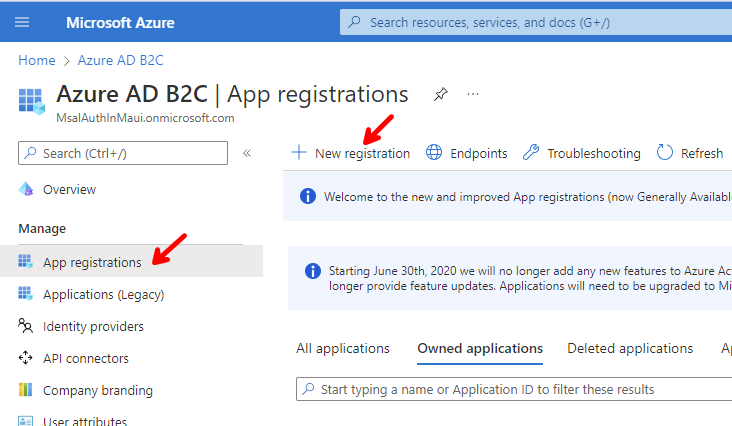732x426 pixels.
Task: Click the Applications (Legacy) icon
Action: pyautogui.click(x=25, y=294)
